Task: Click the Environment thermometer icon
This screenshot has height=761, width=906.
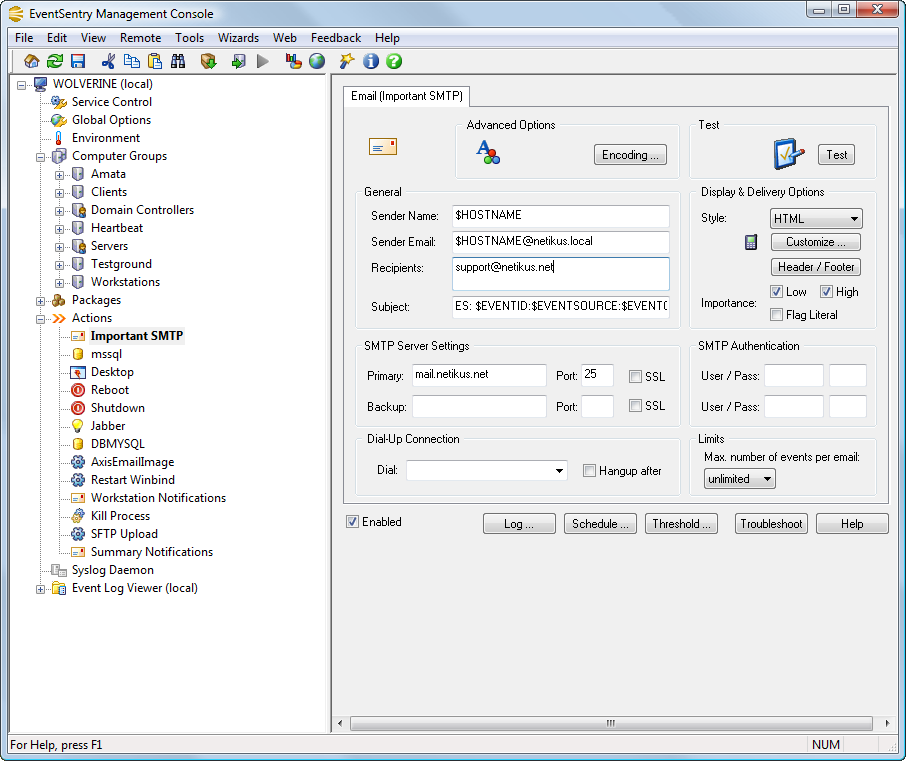Action: coord(58,138)
